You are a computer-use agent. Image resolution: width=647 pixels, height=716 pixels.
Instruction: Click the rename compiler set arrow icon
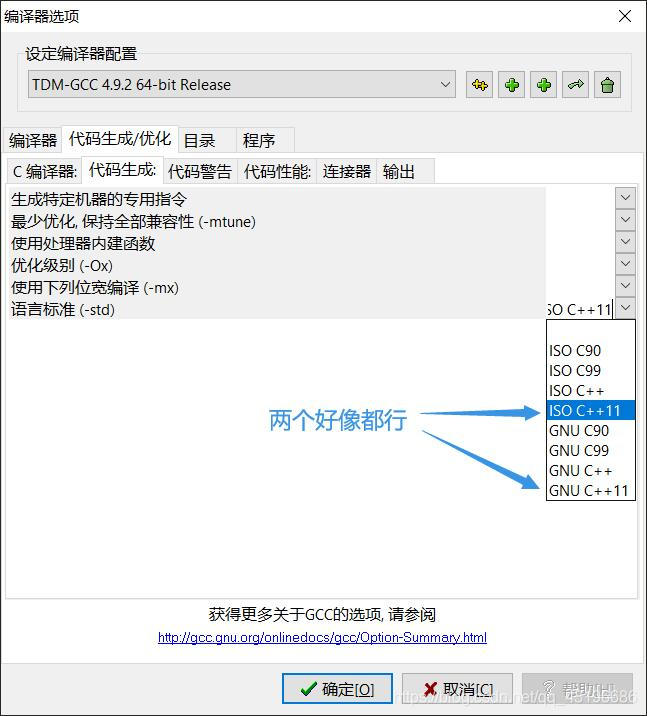[x=575, y=85]
